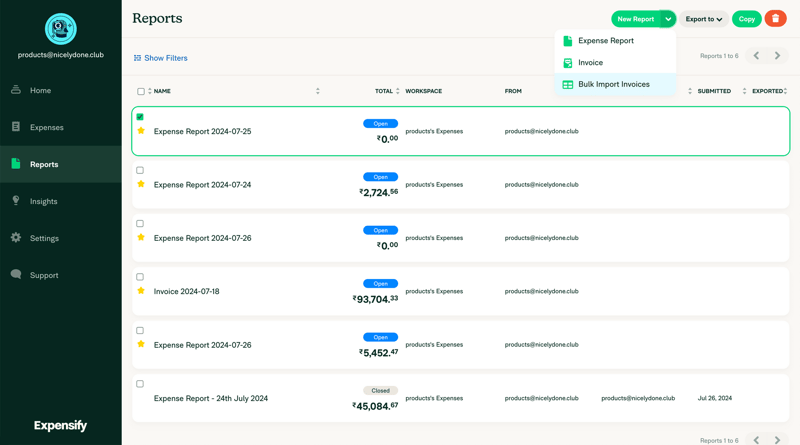Click the ₹2,724.56 total amount
The width and height of the screenshot is (800, 445).
[x=379, y=192]
